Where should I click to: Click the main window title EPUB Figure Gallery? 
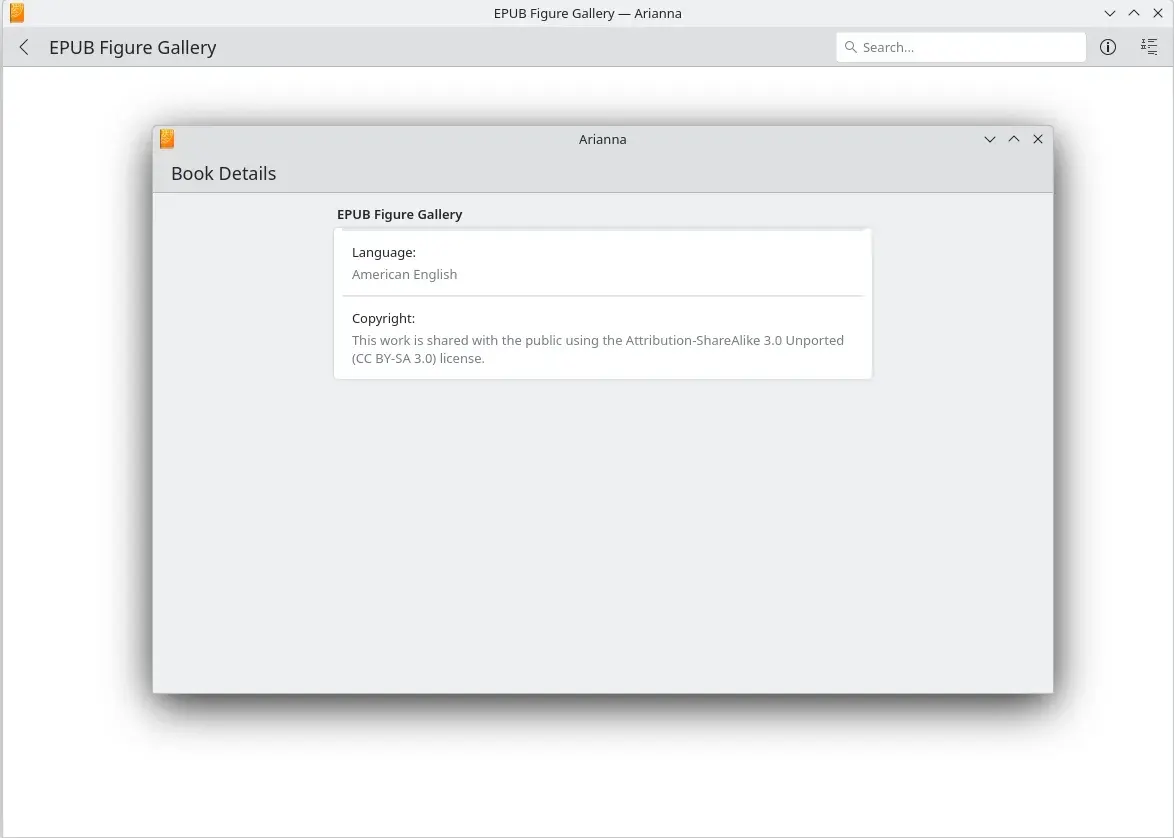587,13
